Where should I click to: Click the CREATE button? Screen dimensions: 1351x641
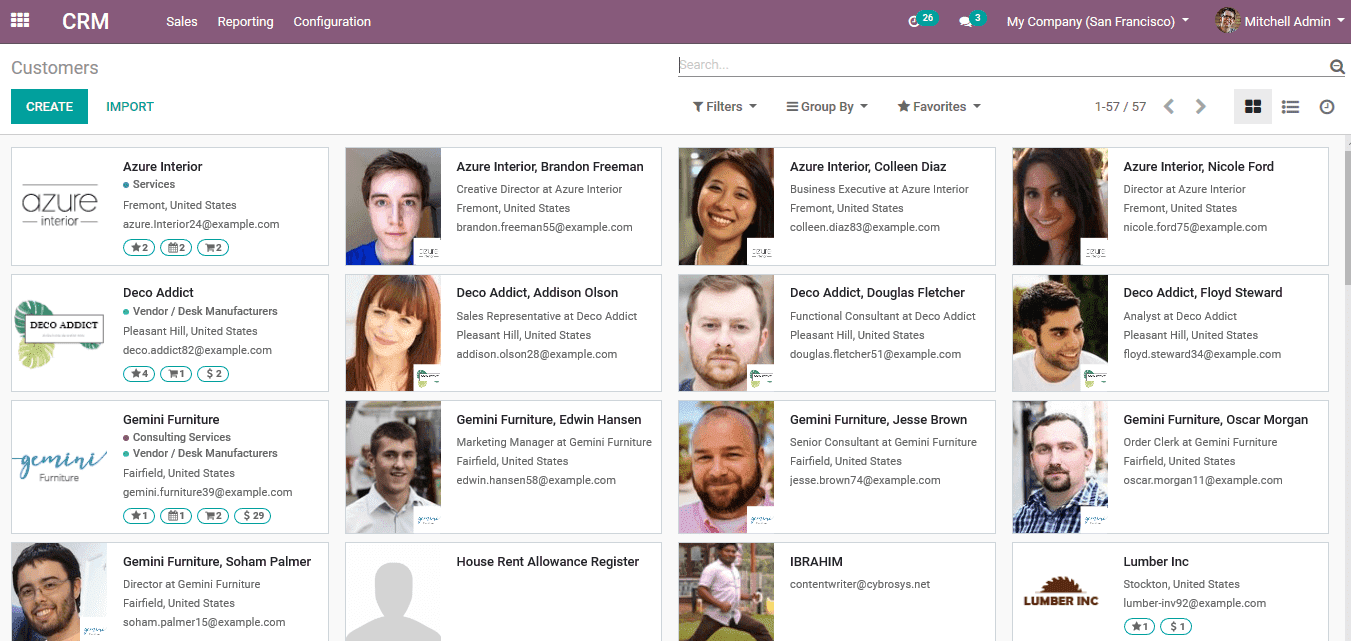49,107
